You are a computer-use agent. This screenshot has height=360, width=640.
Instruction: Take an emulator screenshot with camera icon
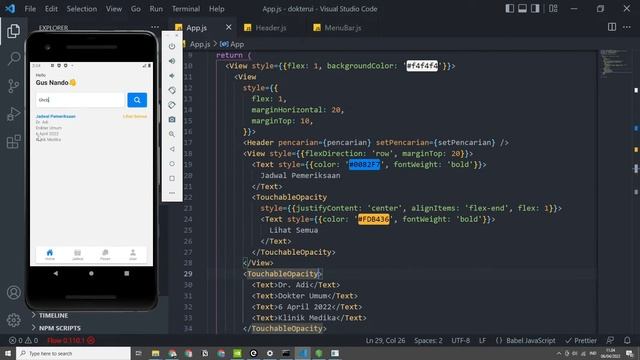[172, 120]
